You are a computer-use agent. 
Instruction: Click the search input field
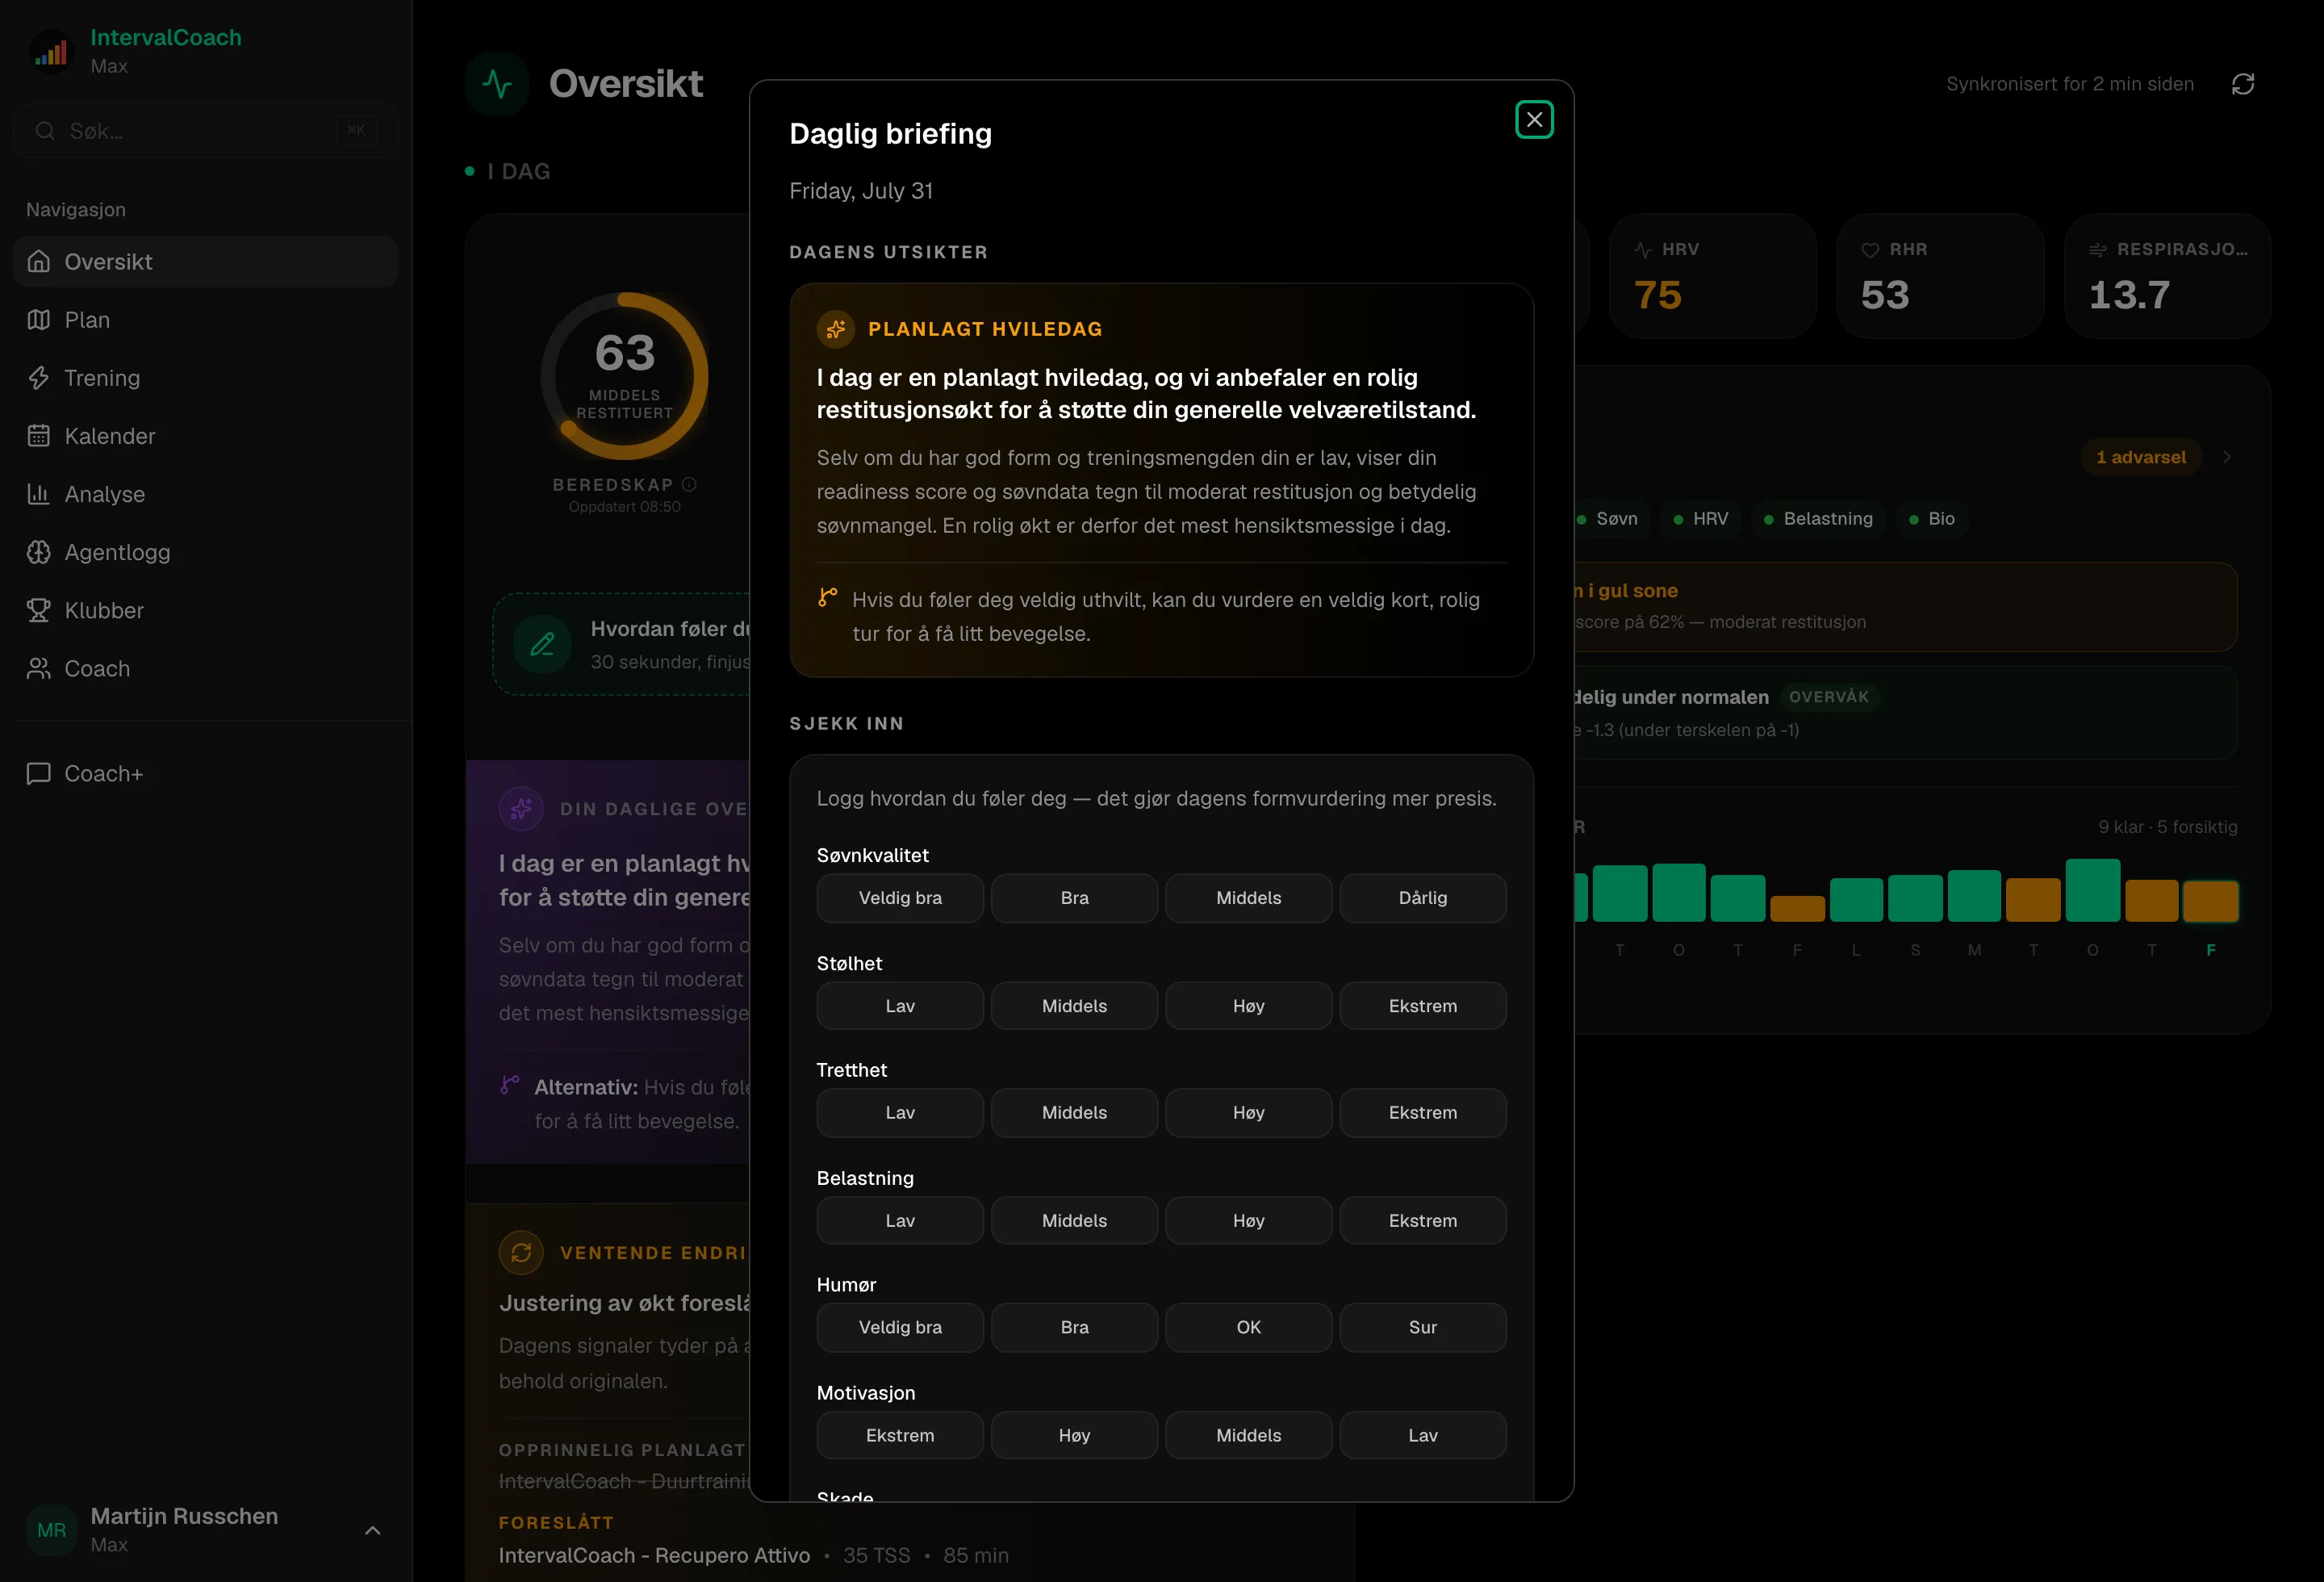pos(206,131)
